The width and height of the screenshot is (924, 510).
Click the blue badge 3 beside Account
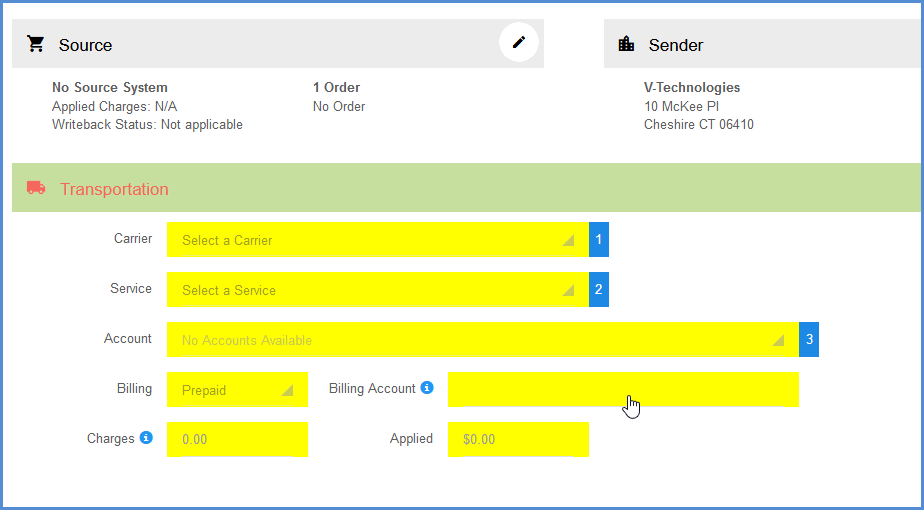tap(809, 340)
